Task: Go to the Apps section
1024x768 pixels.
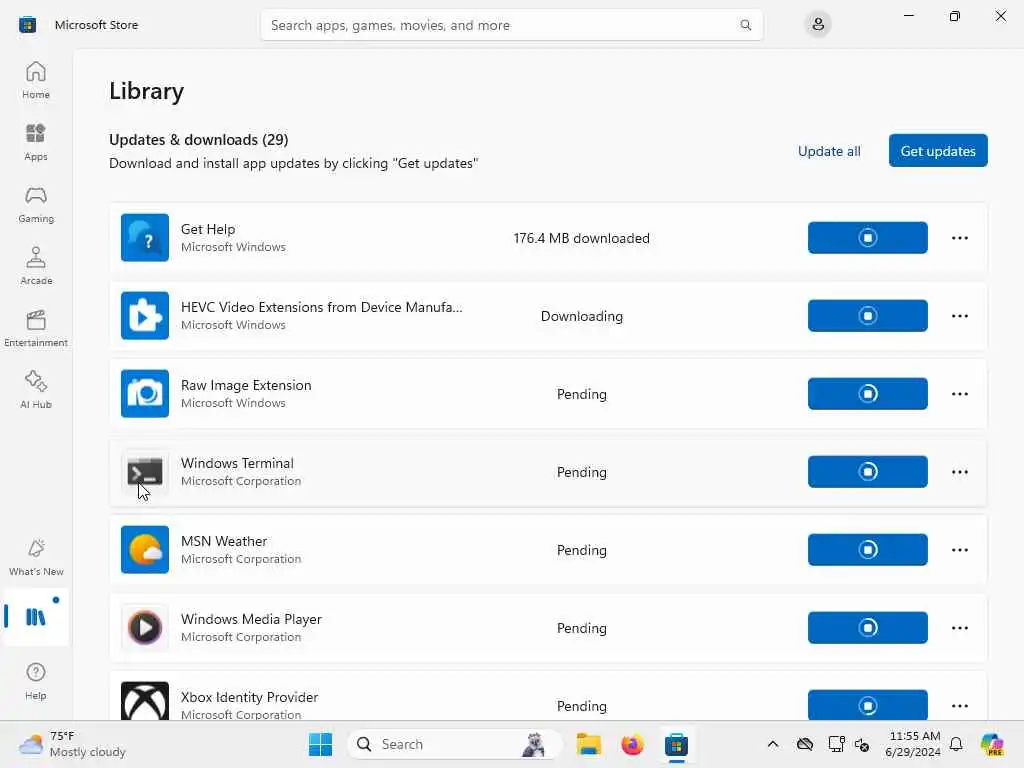Action: point(36,142)
